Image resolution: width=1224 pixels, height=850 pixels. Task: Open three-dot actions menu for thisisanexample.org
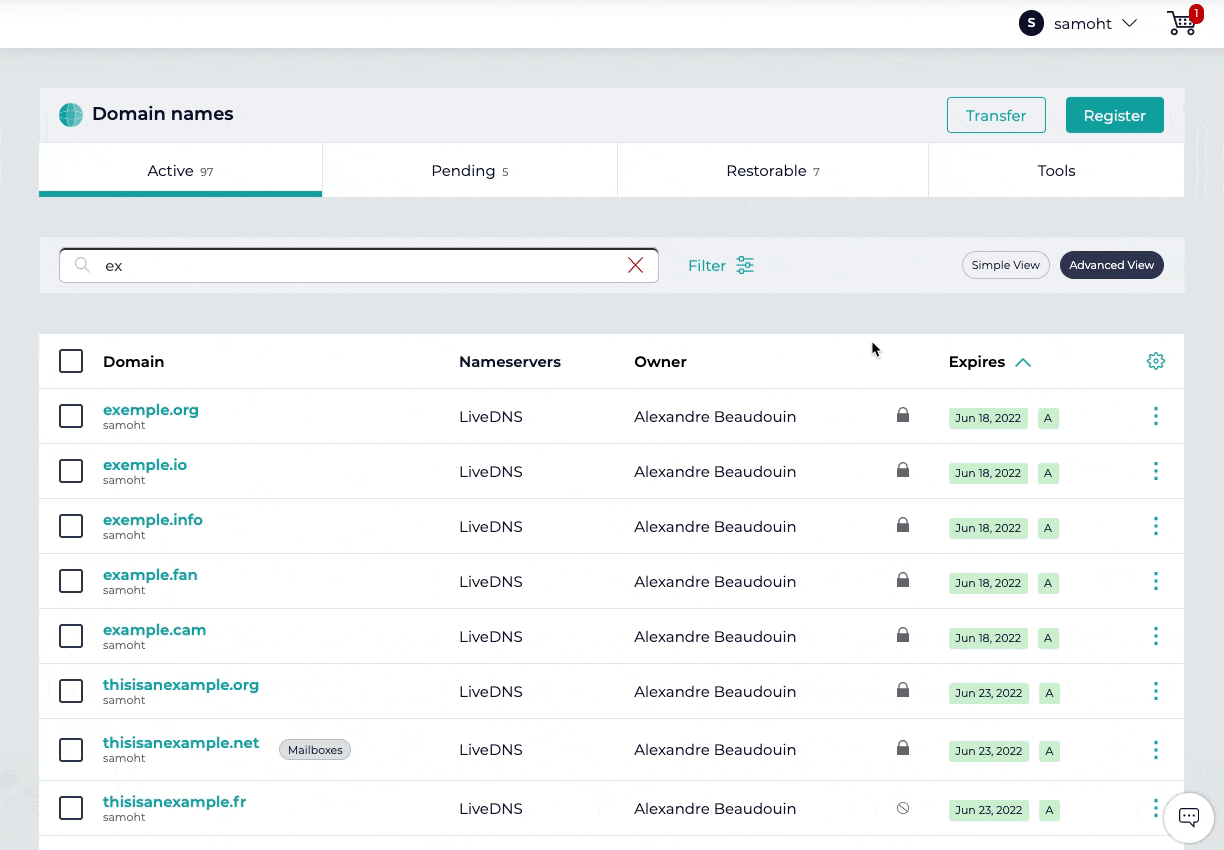(x=1156, y=691)
